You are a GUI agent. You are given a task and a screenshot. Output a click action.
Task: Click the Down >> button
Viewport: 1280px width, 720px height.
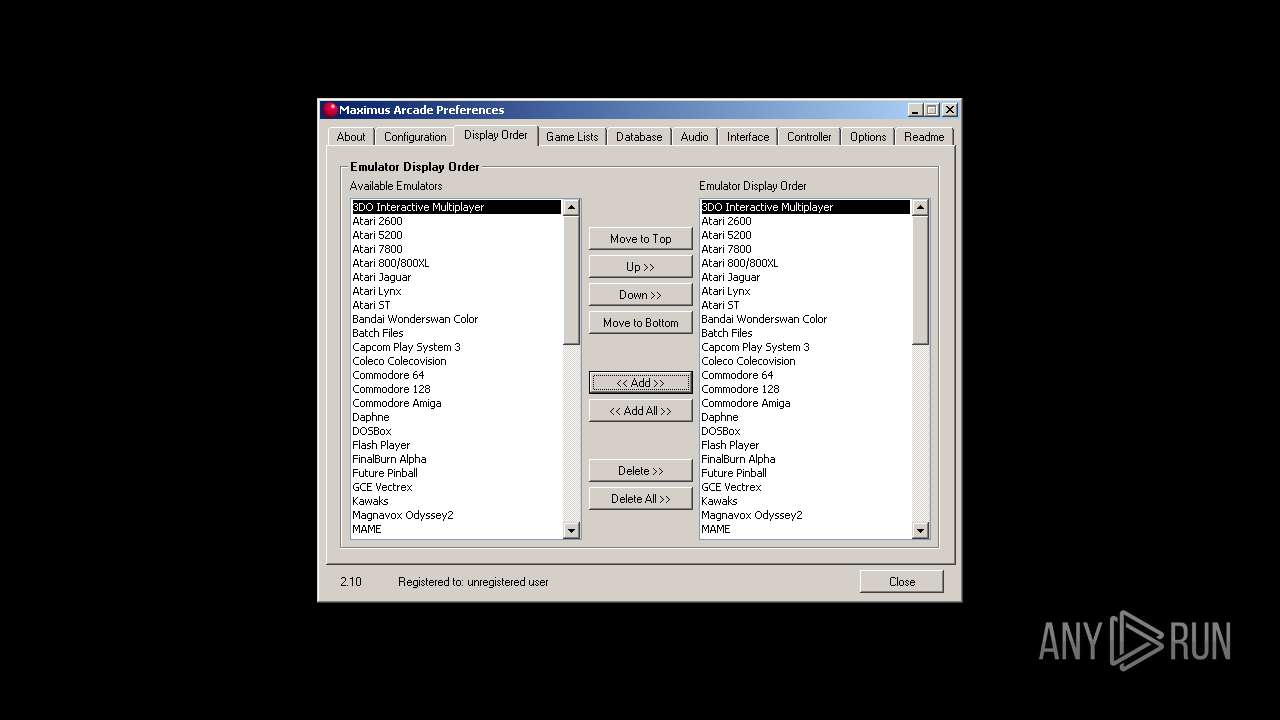[641, 295]
